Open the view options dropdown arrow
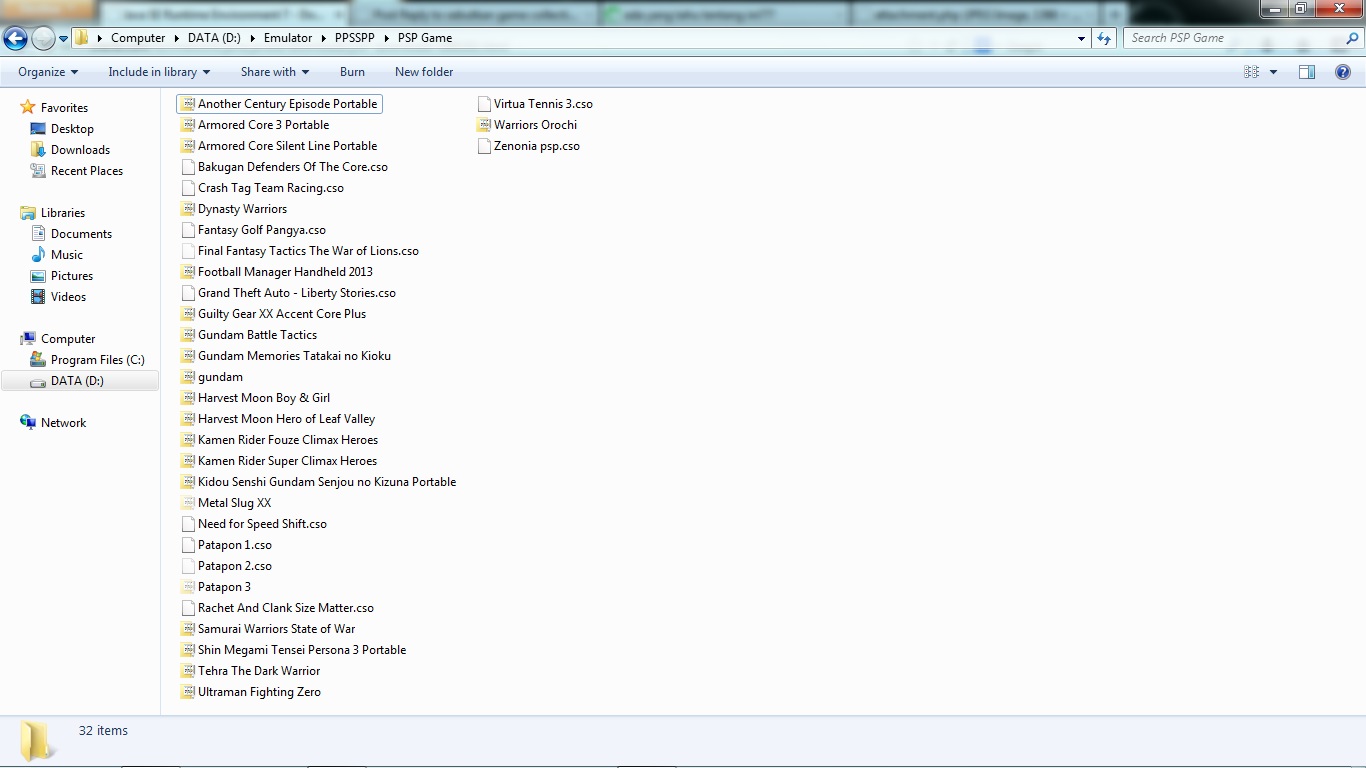This screenshot has height=768, width=1366. pyautogui.click(x=1273, y=72)
